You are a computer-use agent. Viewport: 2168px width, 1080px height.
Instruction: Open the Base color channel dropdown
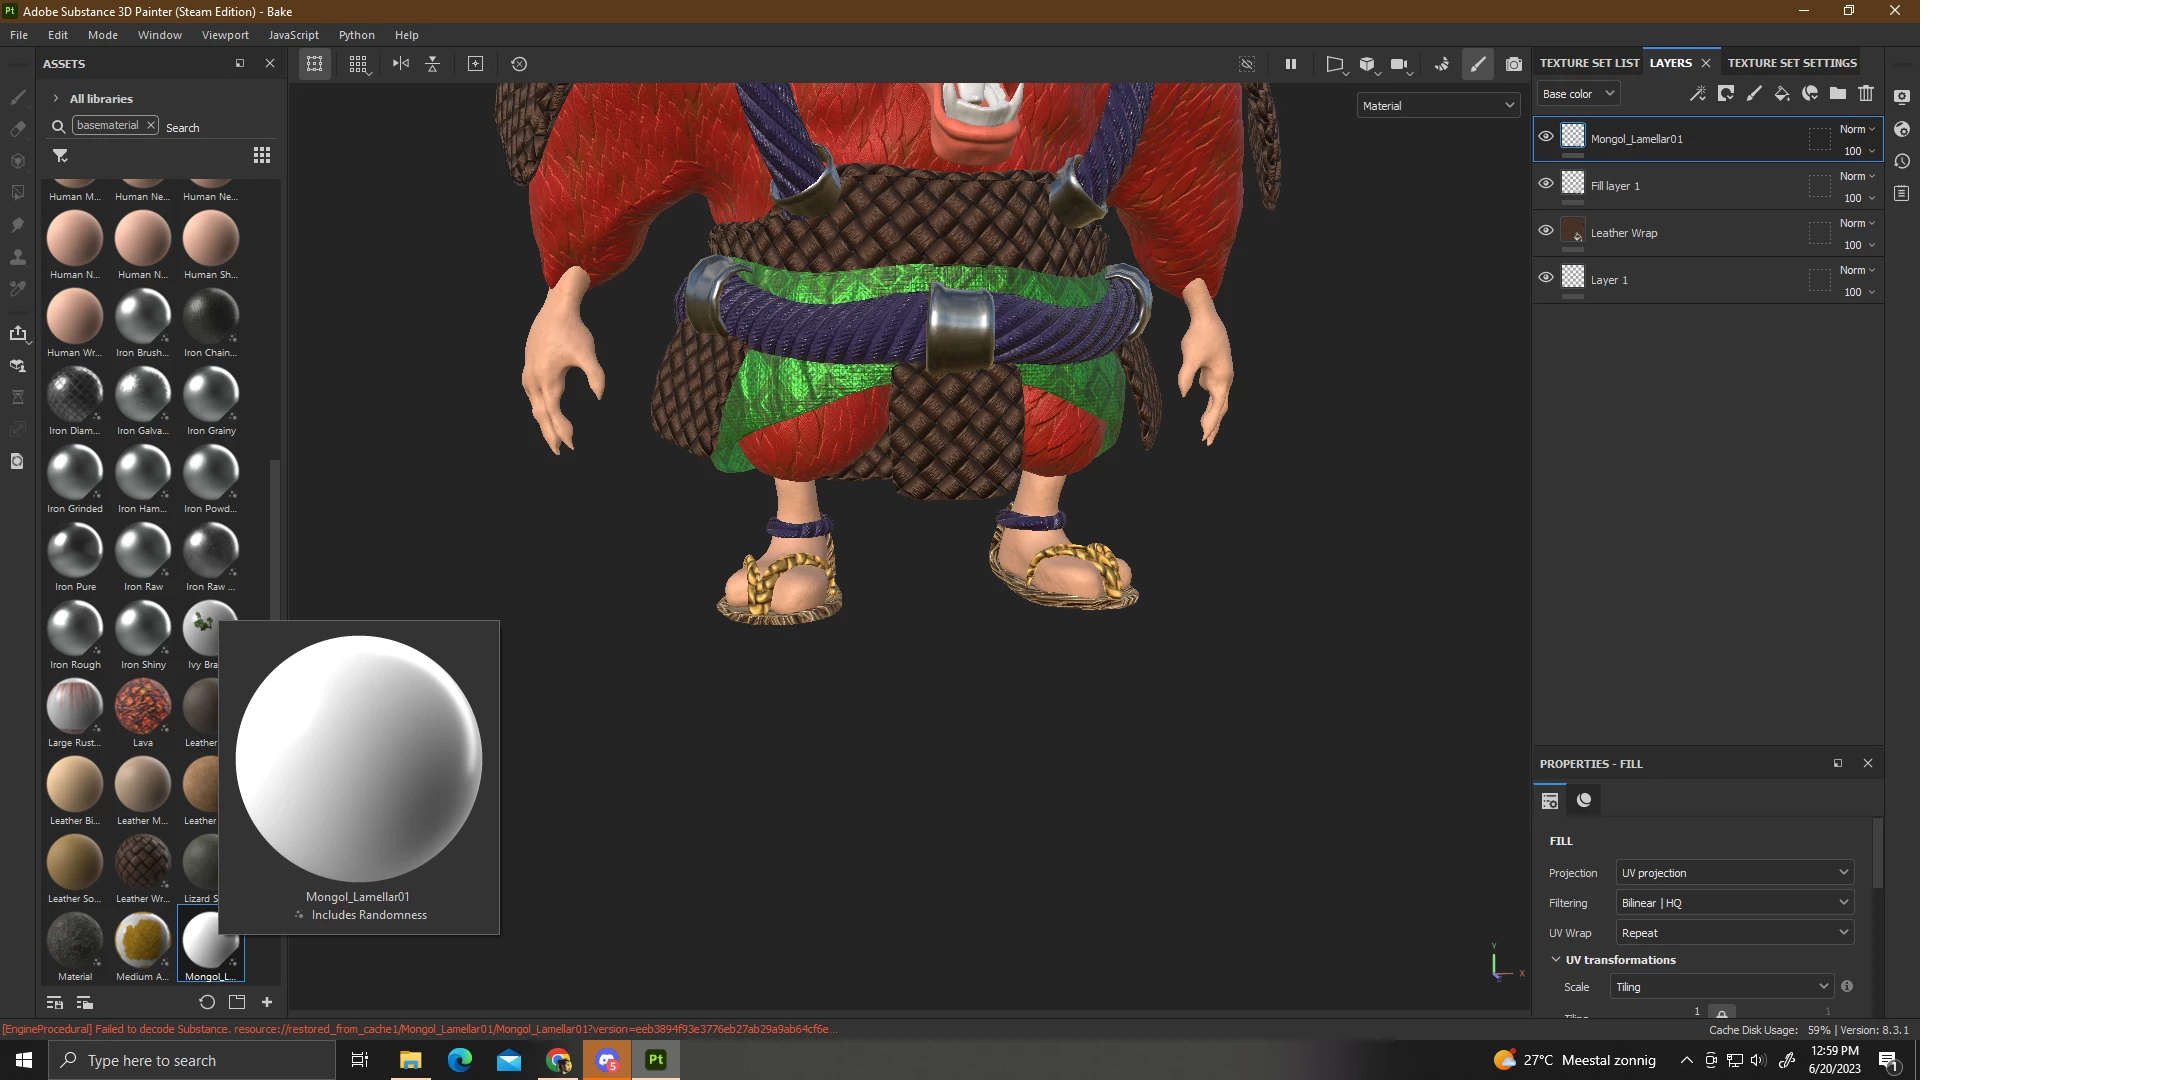1578,94
